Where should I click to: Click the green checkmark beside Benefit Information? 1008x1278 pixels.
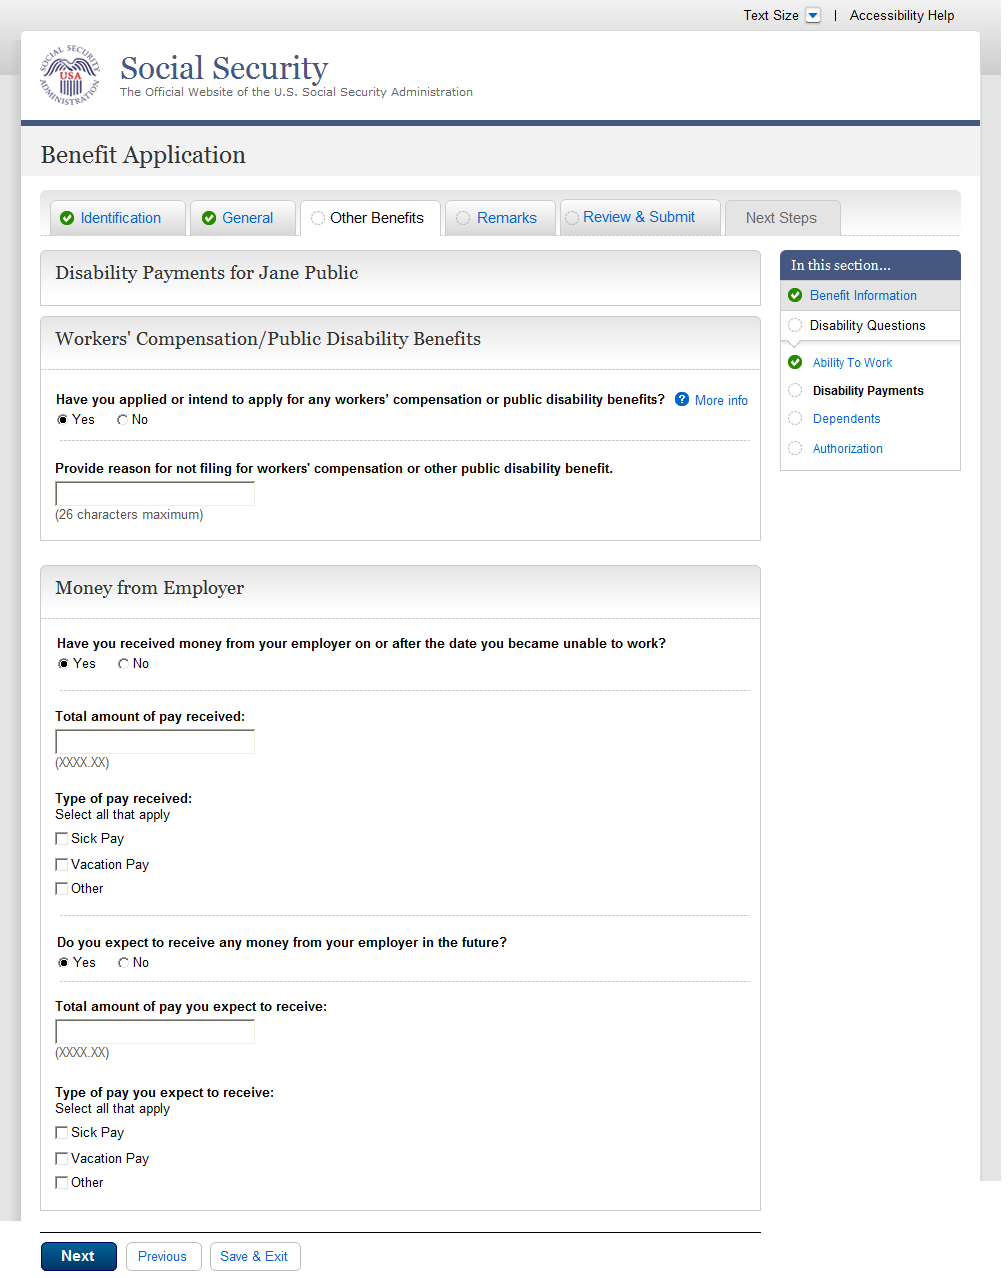(x=795, y=295)
